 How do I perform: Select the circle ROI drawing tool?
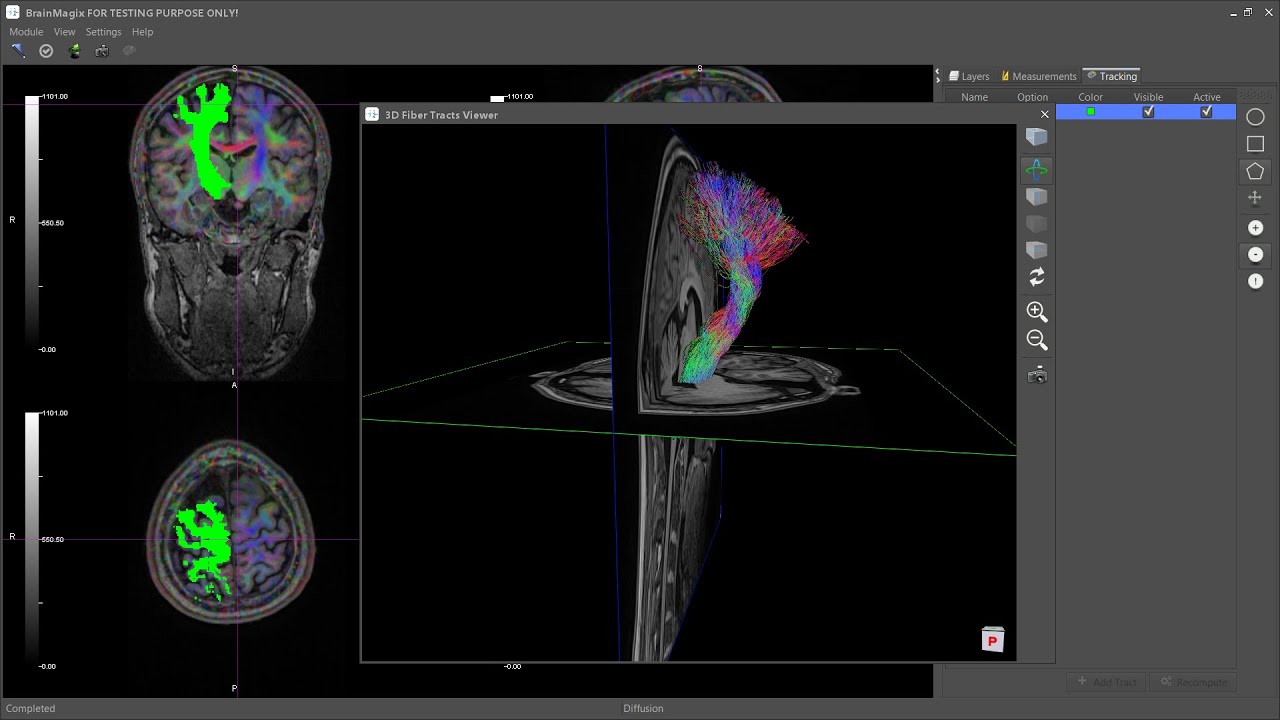pos(1255,117)
